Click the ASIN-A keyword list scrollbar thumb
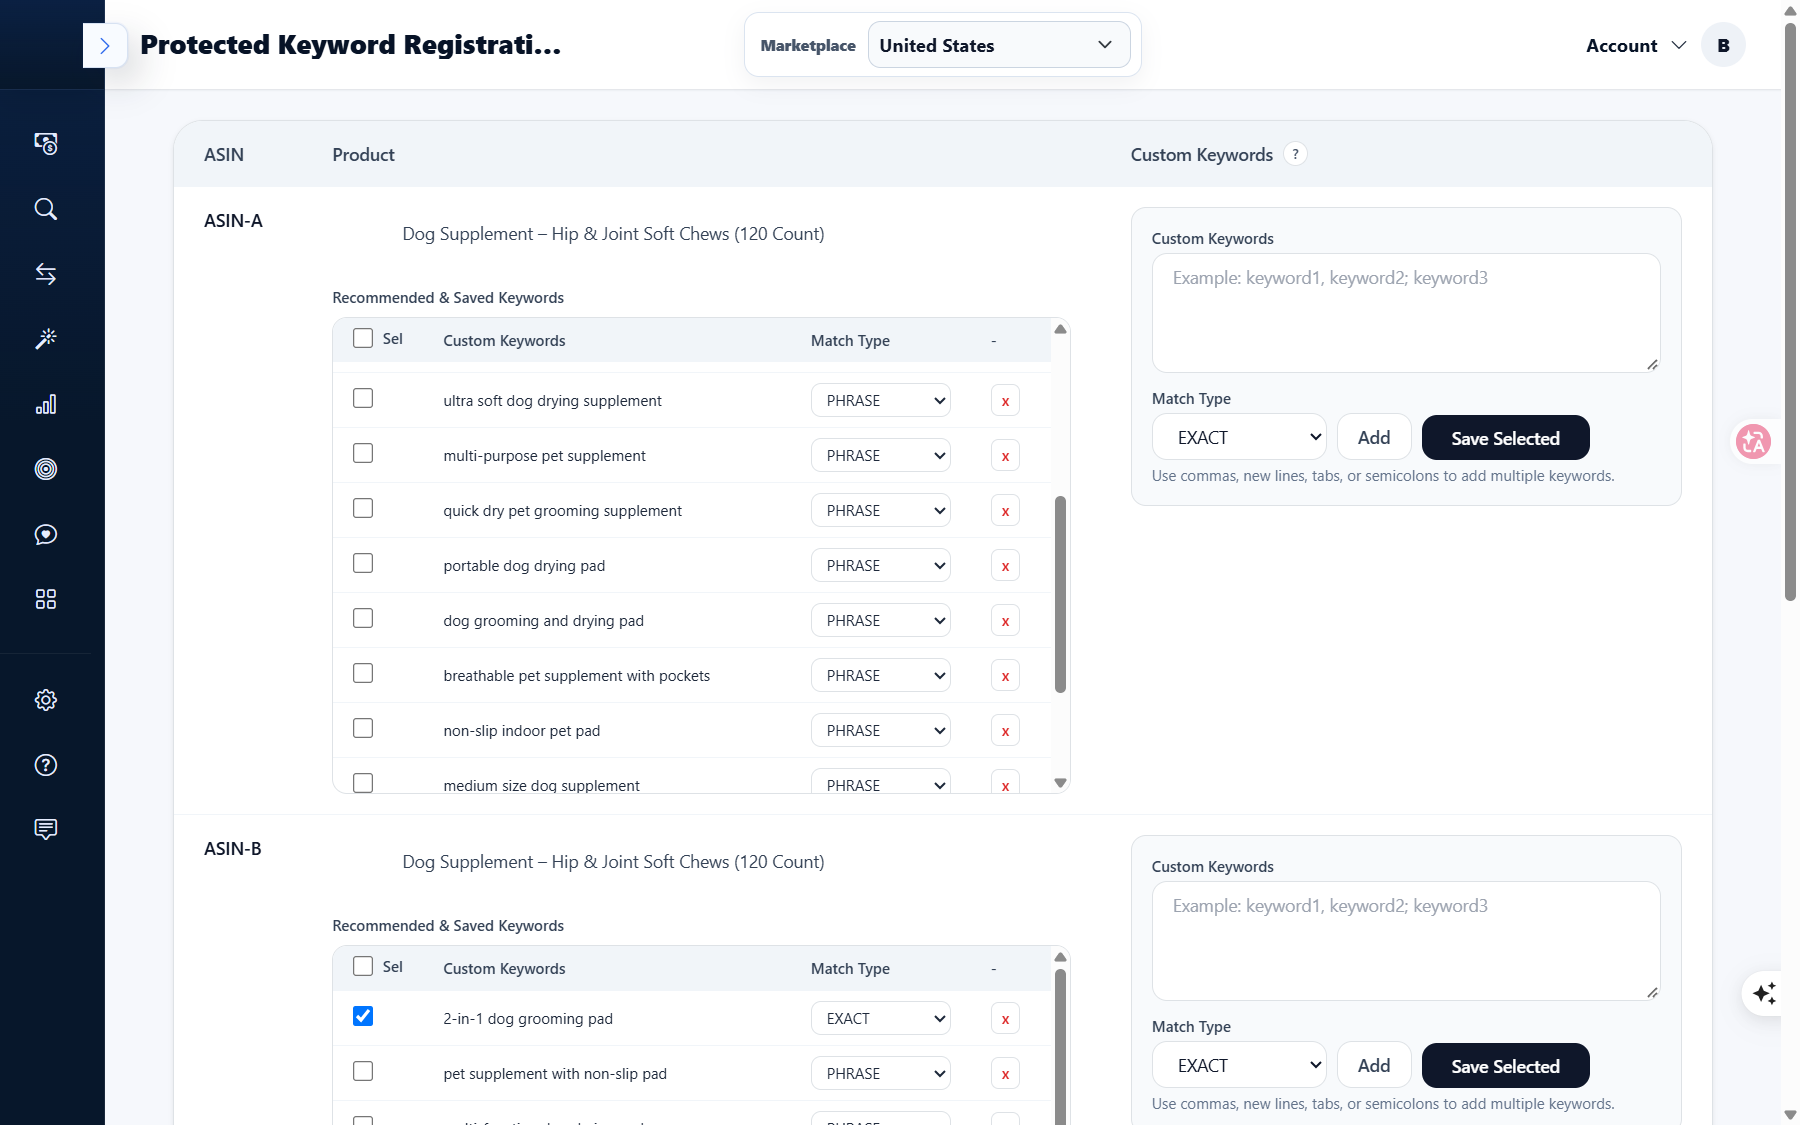Image resolution: width=1800 pixels, height=1125 pixels. pos(1061,595)
